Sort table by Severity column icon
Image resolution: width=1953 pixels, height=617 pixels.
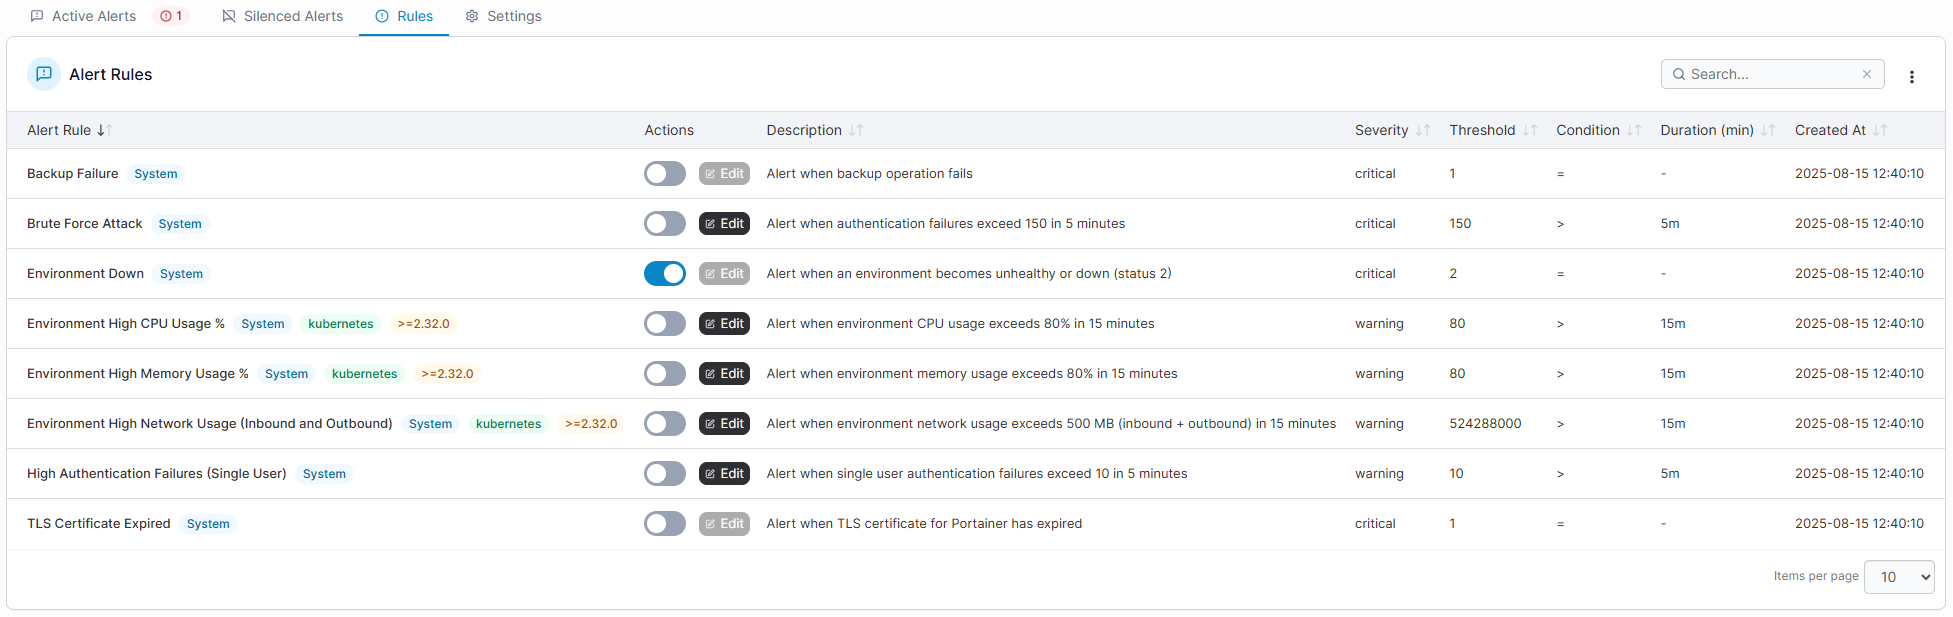click(x=1423, y=130)
